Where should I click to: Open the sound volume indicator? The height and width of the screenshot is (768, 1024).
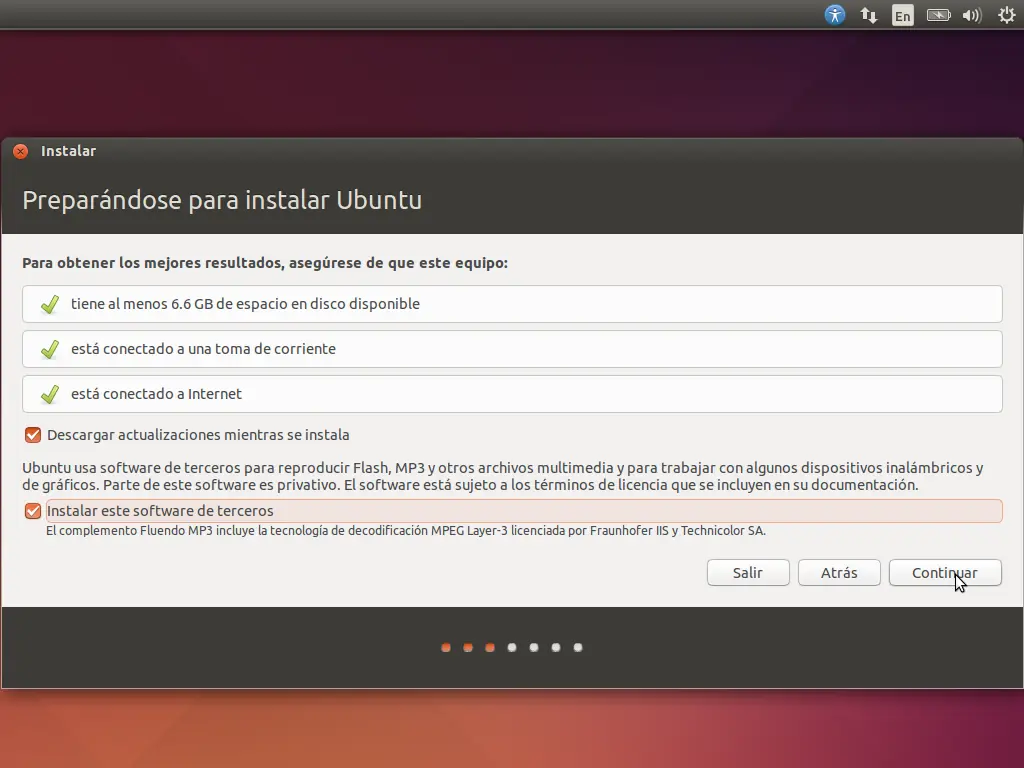[972, 15]
